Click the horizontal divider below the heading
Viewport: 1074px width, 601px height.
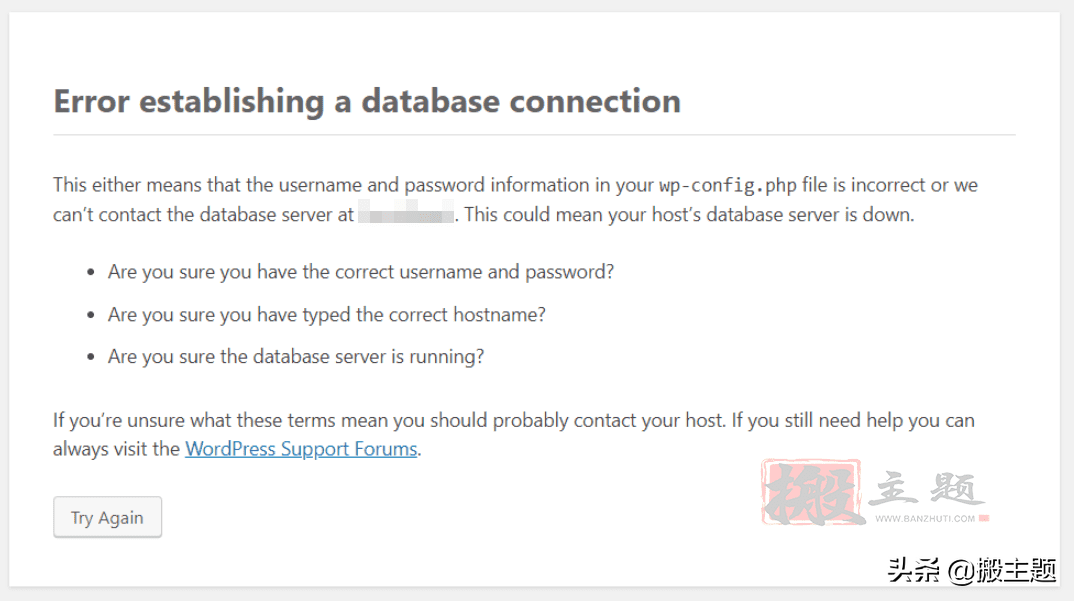point(534,135)
